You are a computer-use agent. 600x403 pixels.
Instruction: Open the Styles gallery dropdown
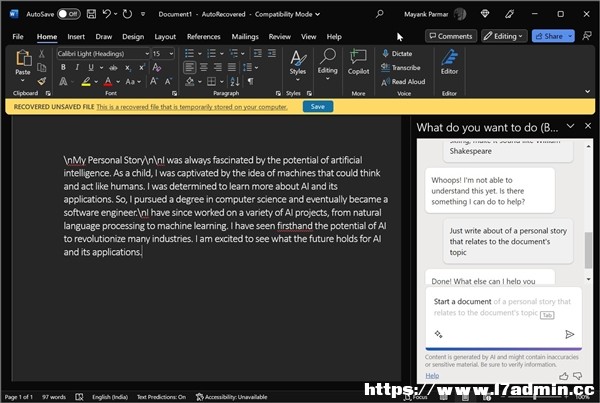coord(298,80)
